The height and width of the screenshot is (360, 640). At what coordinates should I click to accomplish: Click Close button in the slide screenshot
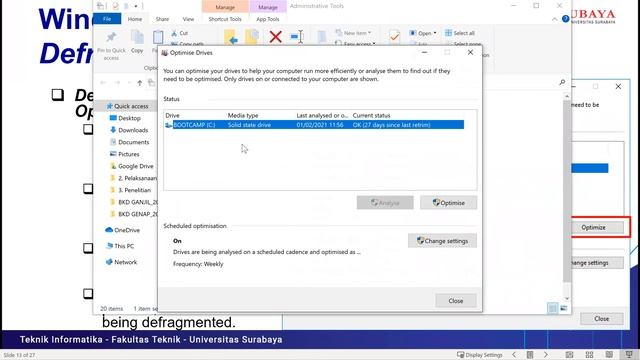pyautogui.click(x=602, y=319)
